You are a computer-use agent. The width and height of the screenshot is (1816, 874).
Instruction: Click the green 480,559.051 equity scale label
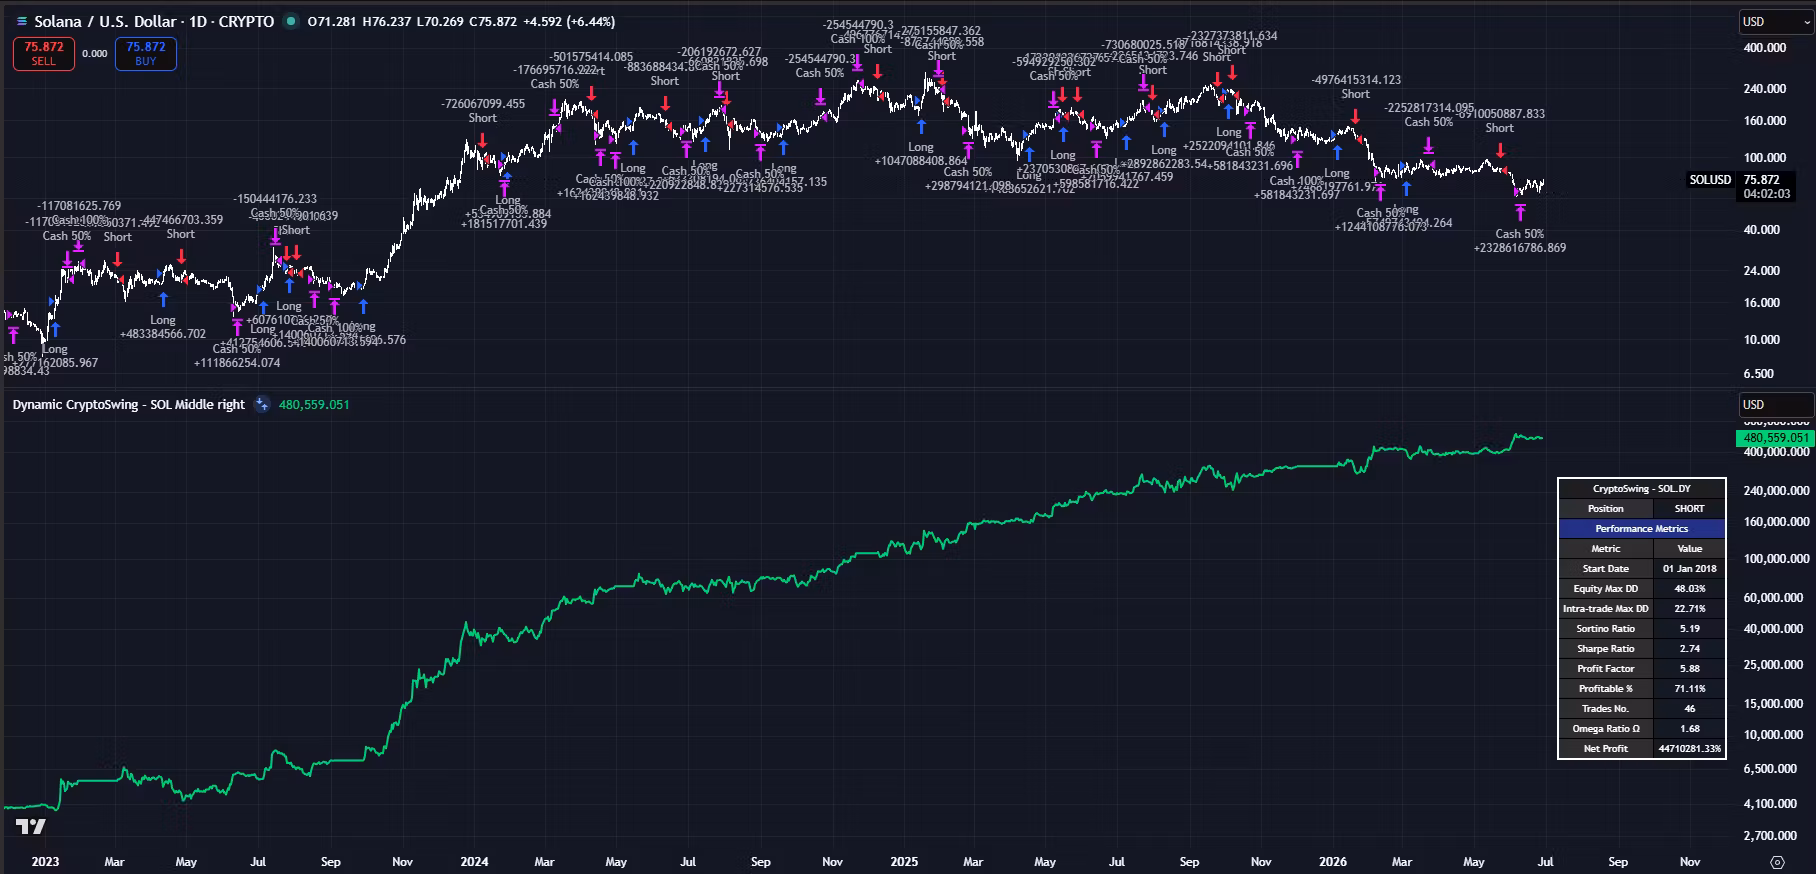pos(1774,437)
